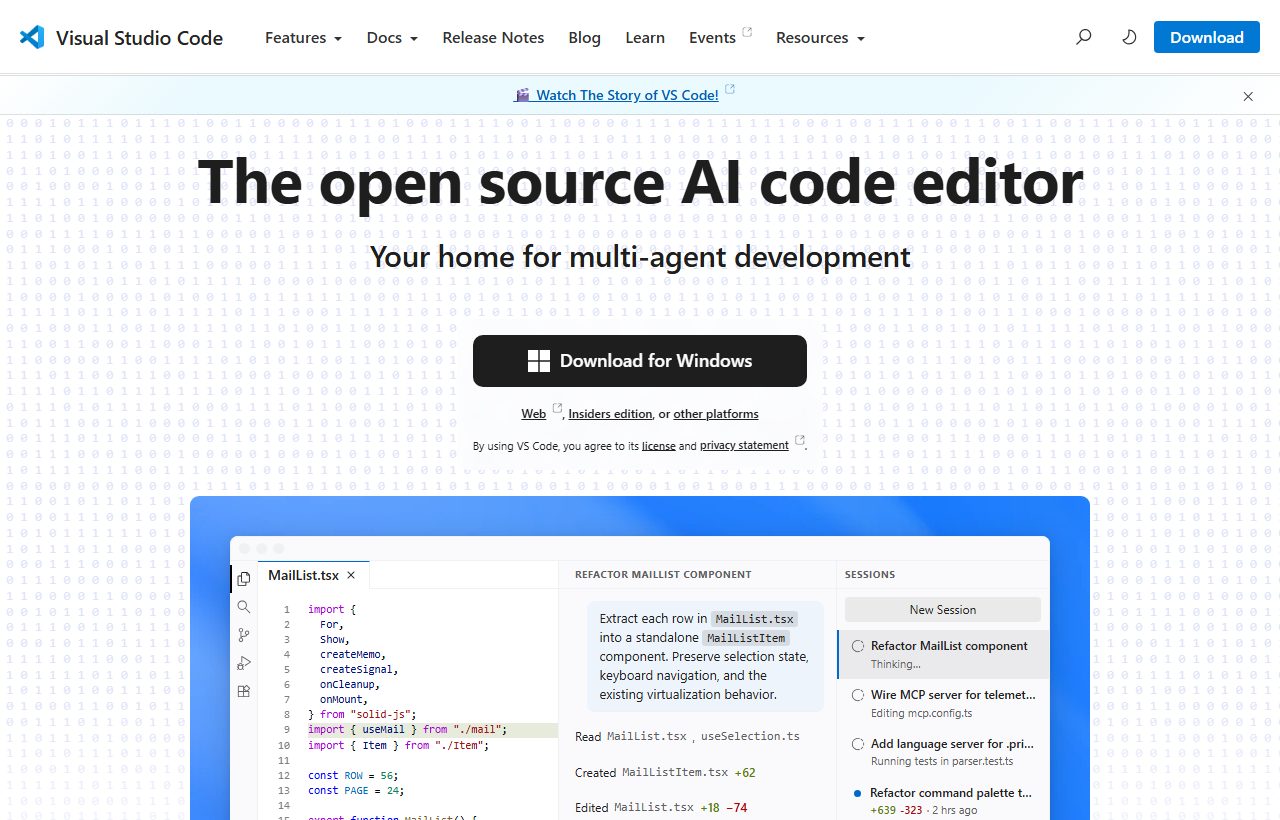Screen dimensions: 1280x820
Task: Dismiss the announcement banner with X
Action: 1248,97
